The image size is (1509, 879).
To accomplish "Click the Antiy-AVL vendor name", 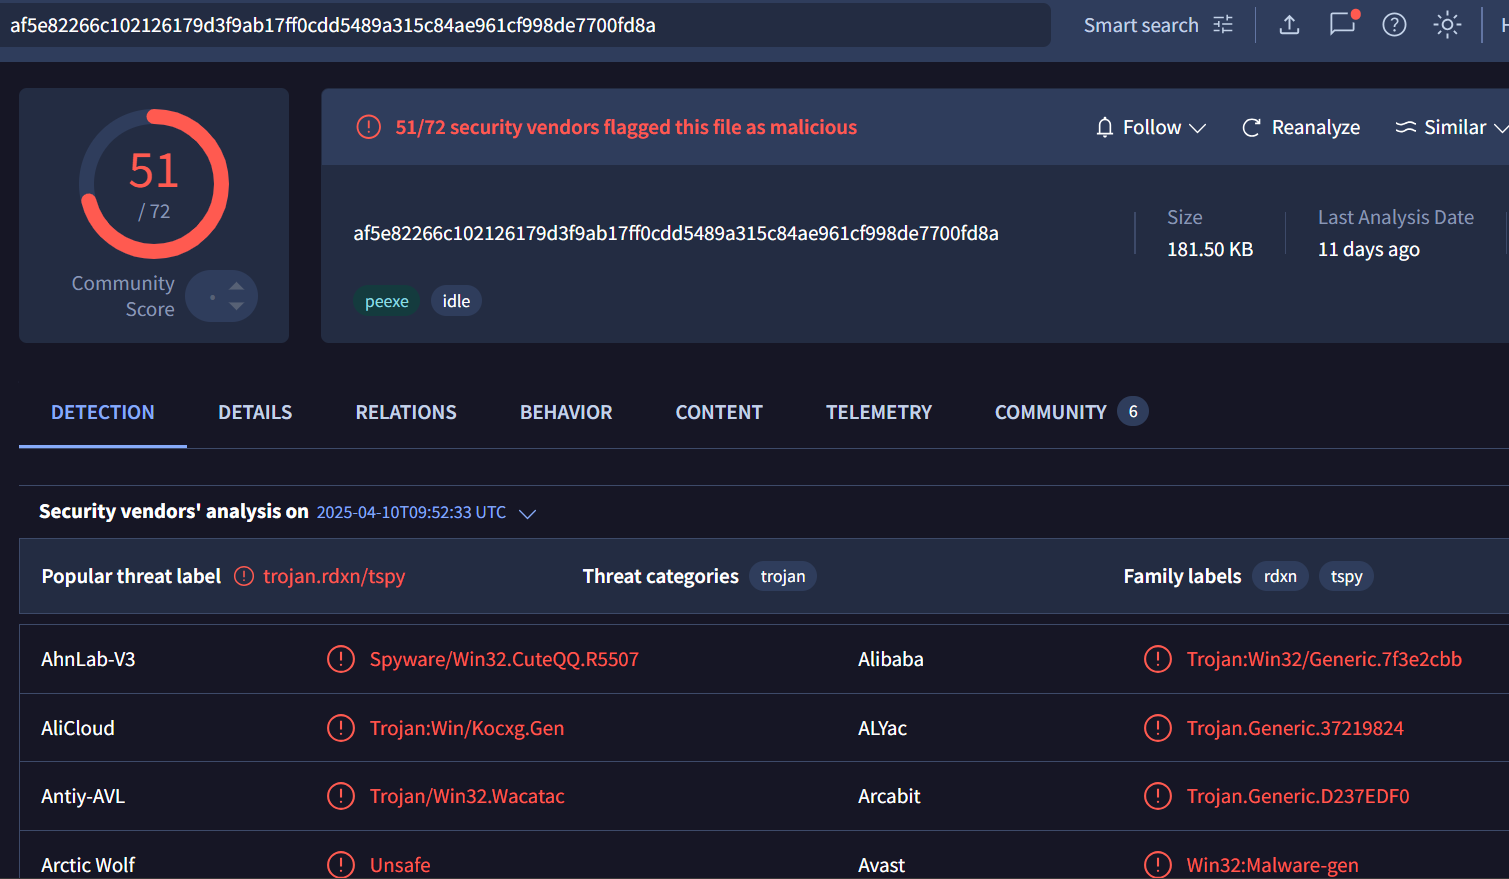I will pos(83,796).
